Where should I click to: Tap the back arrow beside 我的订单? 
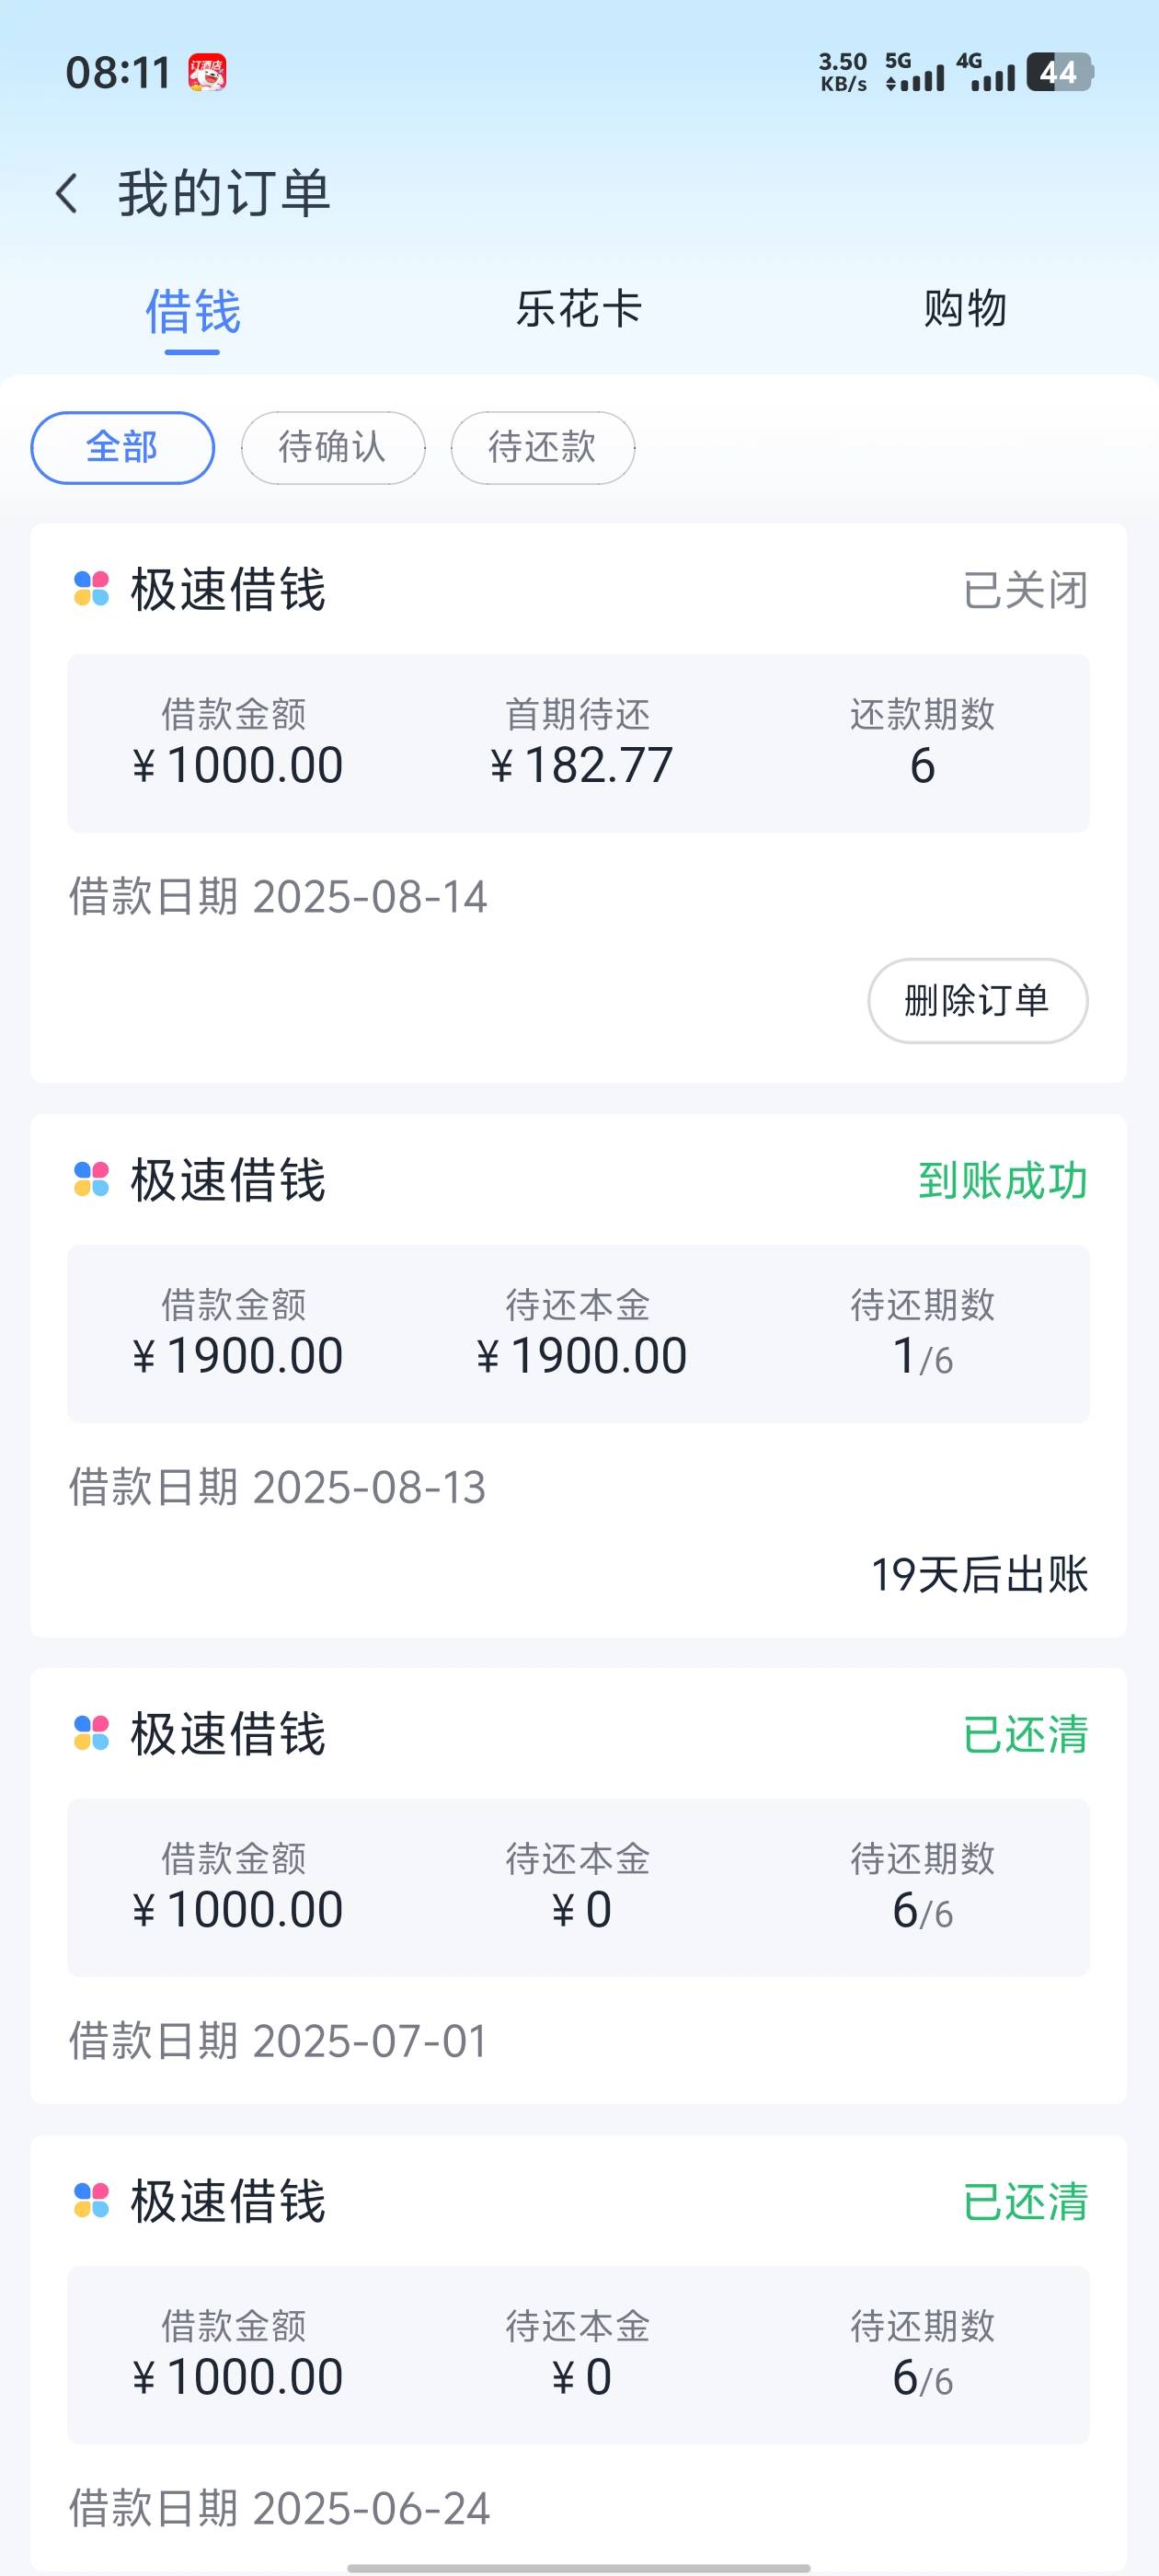coord(67,193)
